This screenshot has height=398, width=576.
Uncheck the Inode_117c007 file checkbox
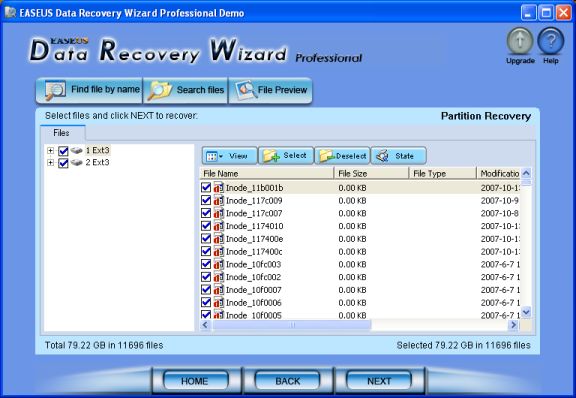tap(206, 213)
